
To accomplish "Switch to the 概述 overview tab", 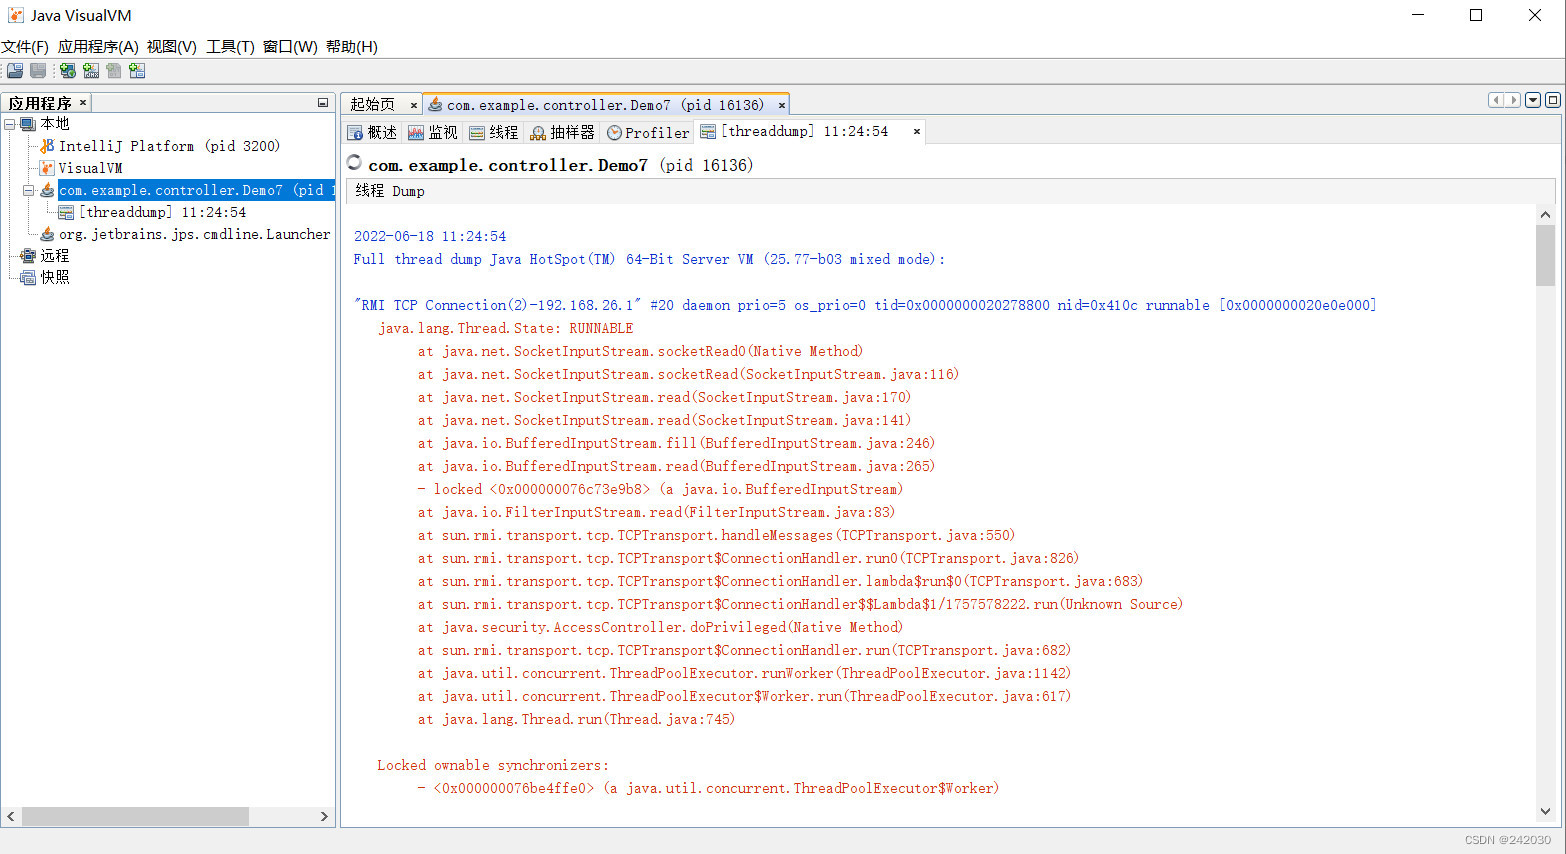I will pyautogui.click(x=373, y=132).
